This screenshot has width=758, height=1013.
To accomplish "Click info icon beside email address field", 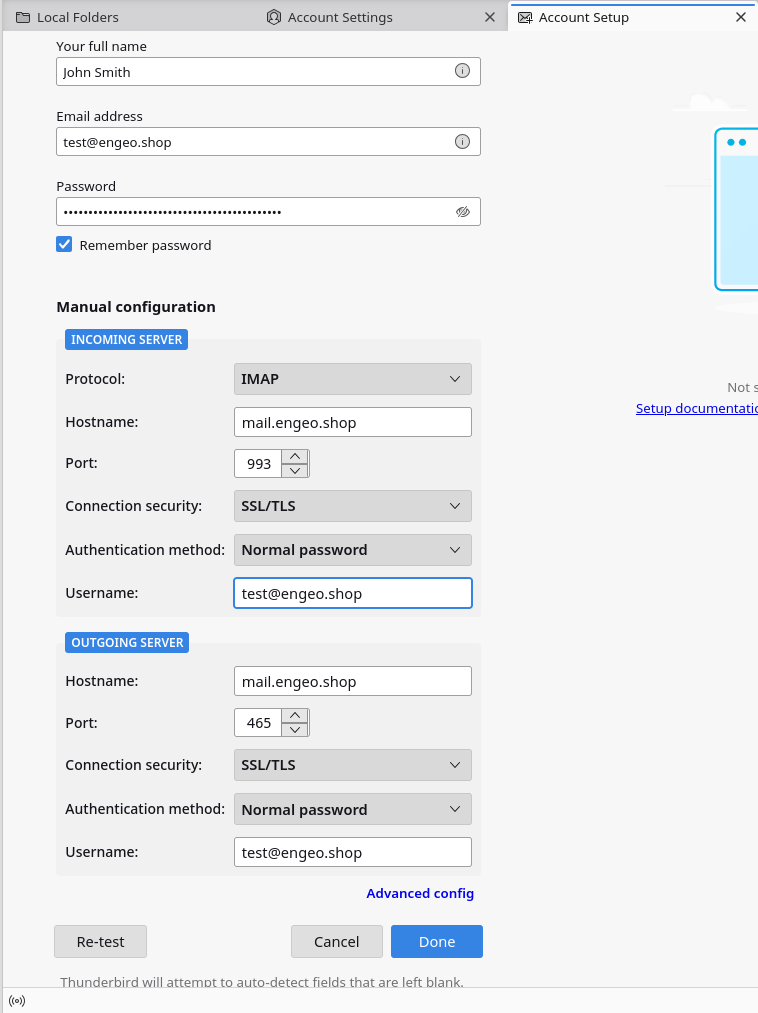I will pos(462,142).
